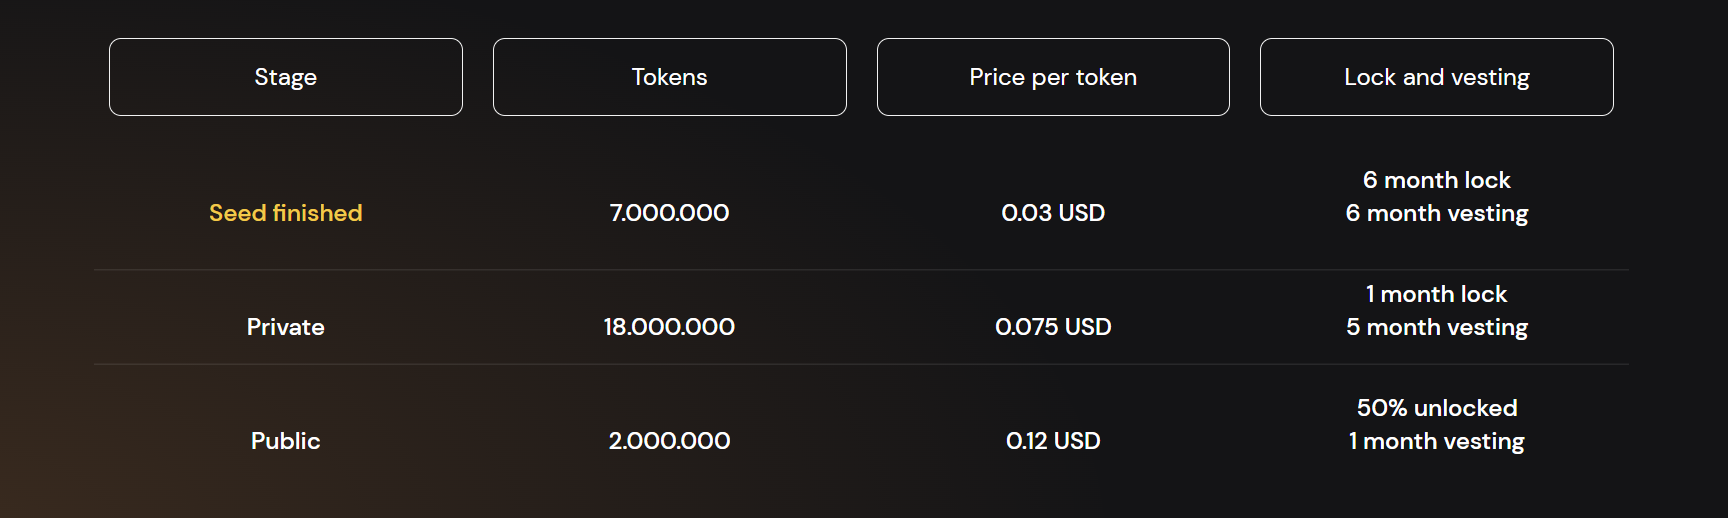The width and height of the screenshot is (1728, 518).
Task: Click the yellow Seed finished label
Action: 286,213
